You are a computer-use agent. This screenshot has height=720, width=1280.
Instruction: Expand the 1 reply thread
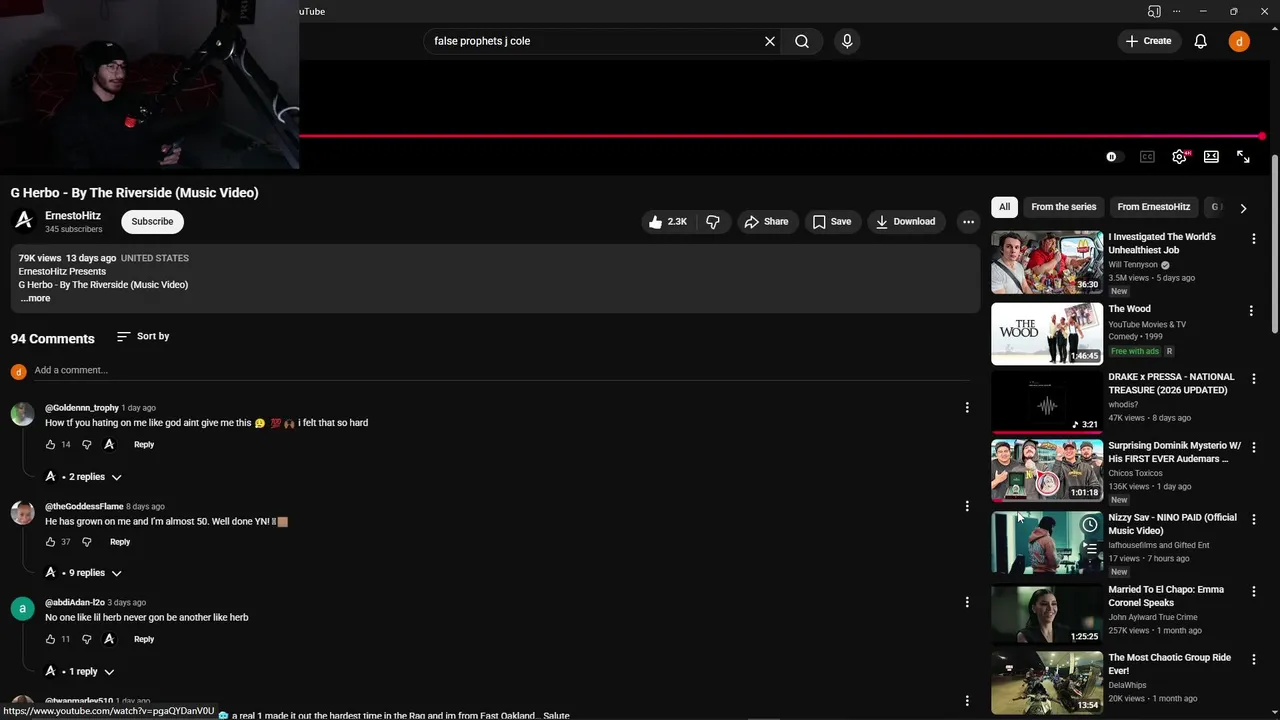[x=81, y=671]
